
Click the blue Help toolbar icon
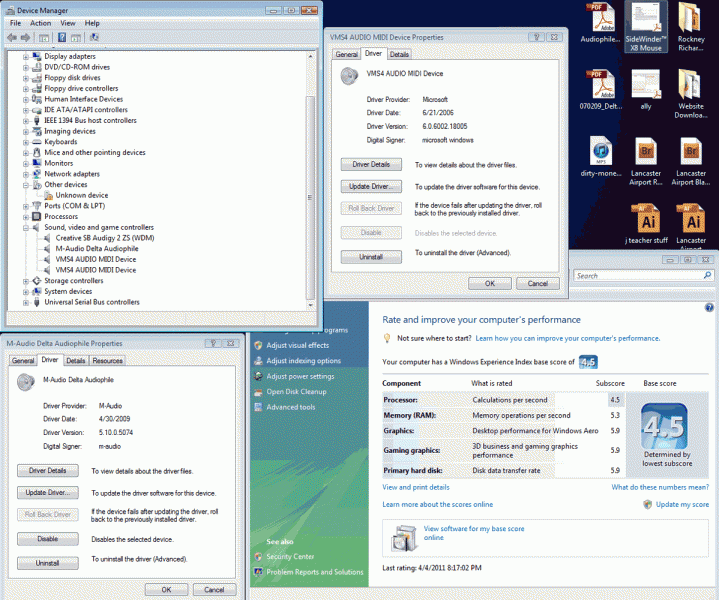tap(62, 38)
